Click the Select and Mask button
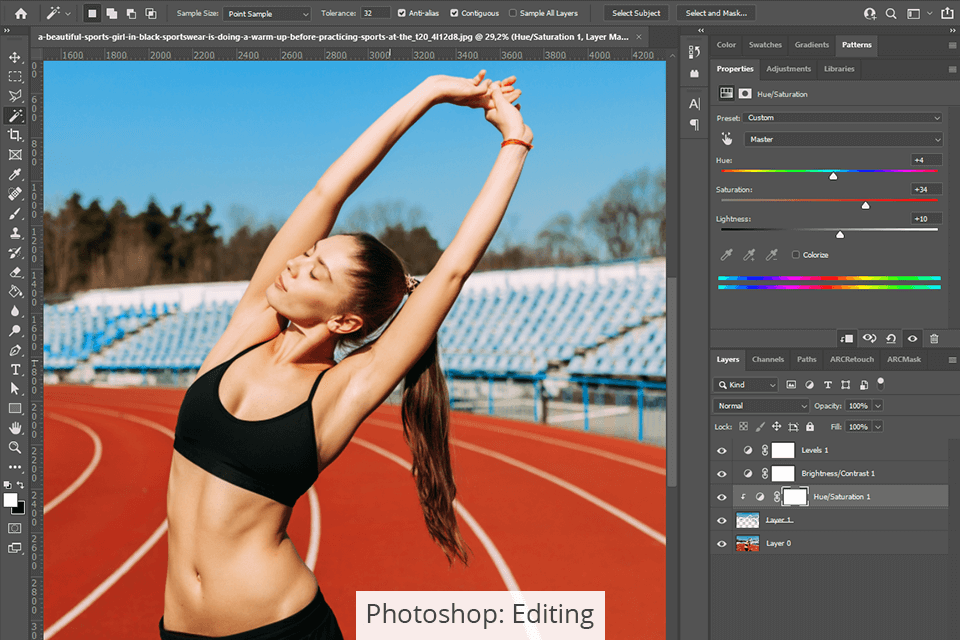This screenshot has height=640, width=960. (x=715, y=14)
